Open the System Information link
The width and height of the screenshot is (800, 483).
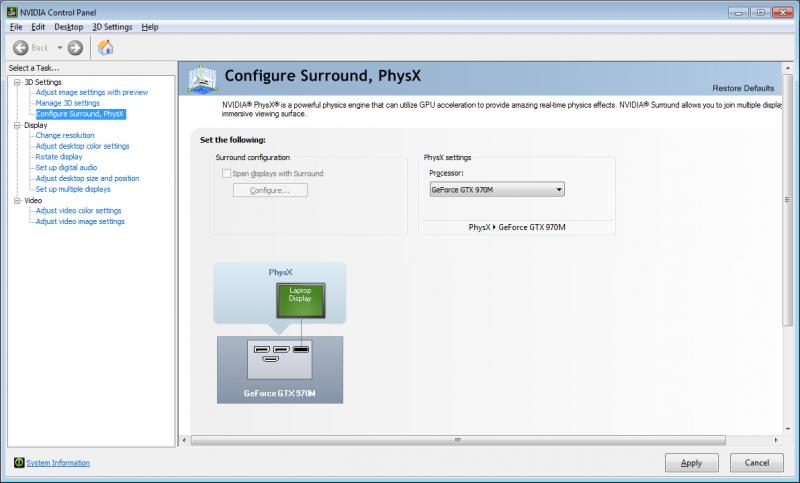coord(58,463)
